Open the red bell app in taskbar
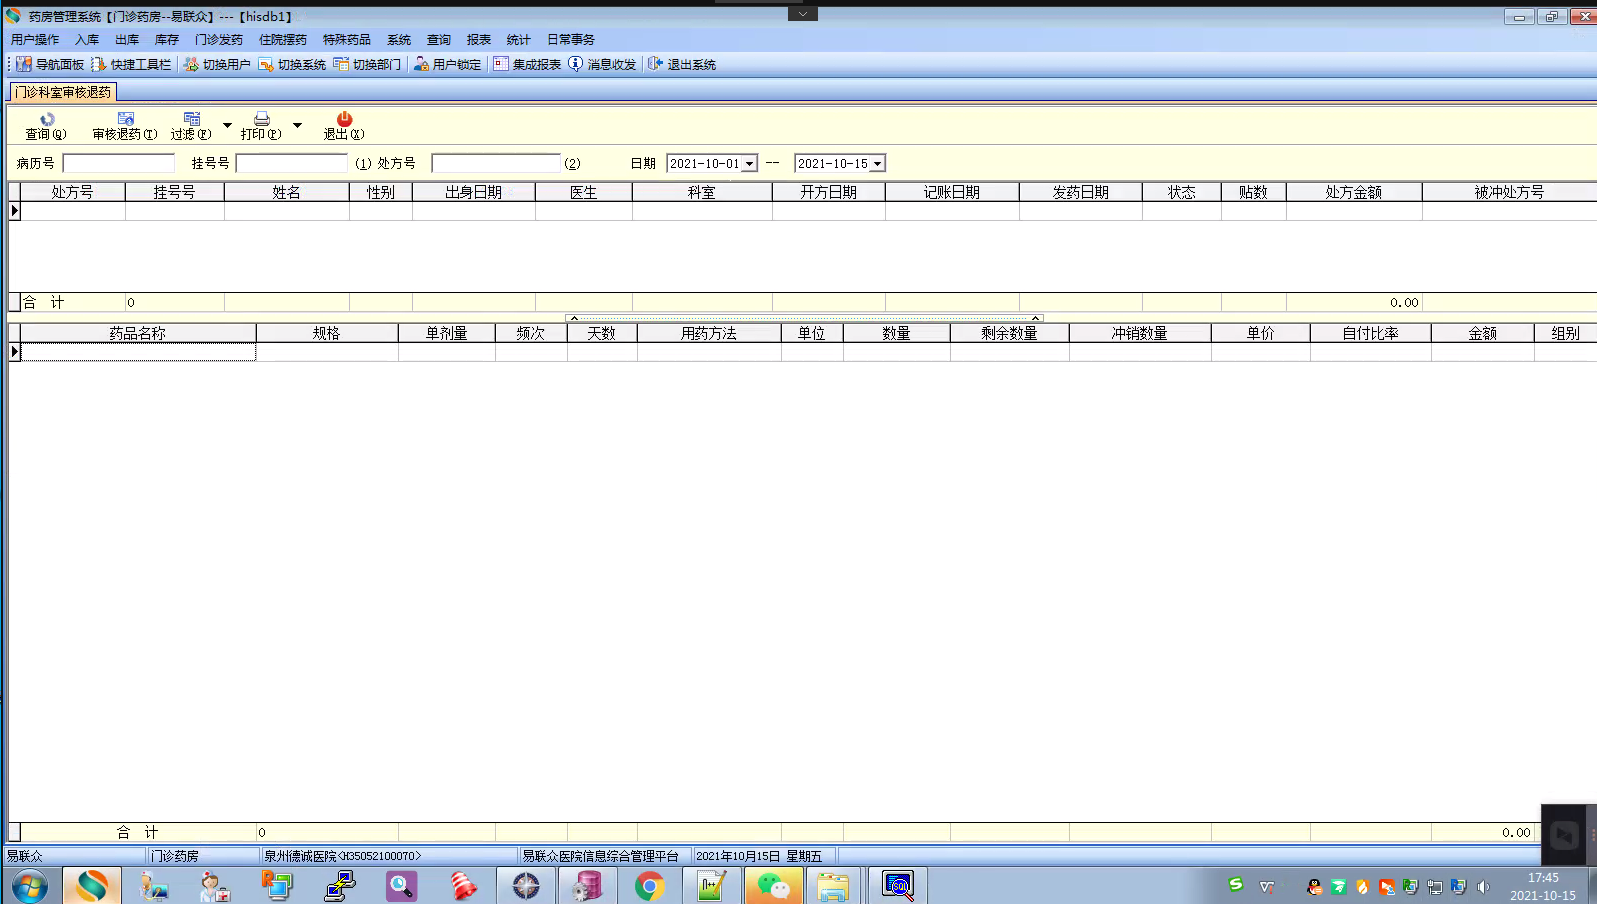 click(x=462, y=886)
